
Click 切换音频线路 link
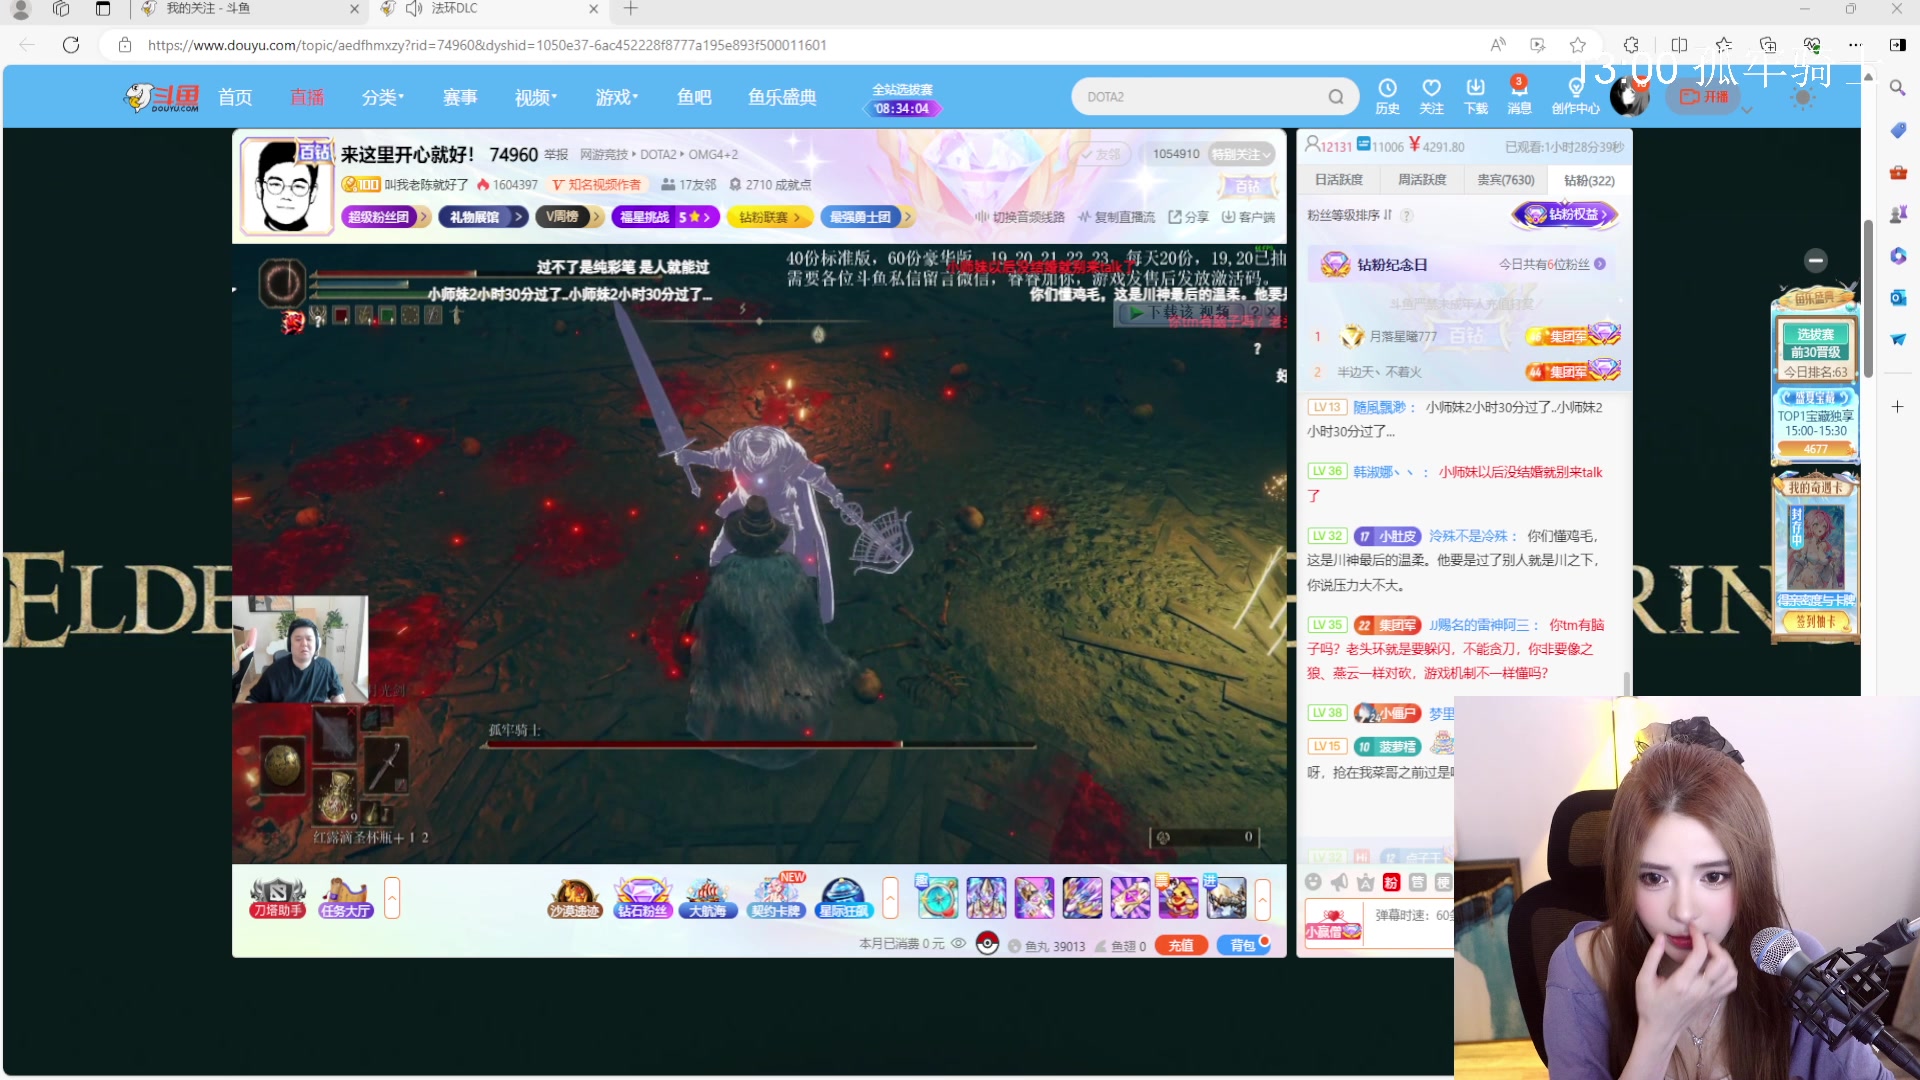1020,216
